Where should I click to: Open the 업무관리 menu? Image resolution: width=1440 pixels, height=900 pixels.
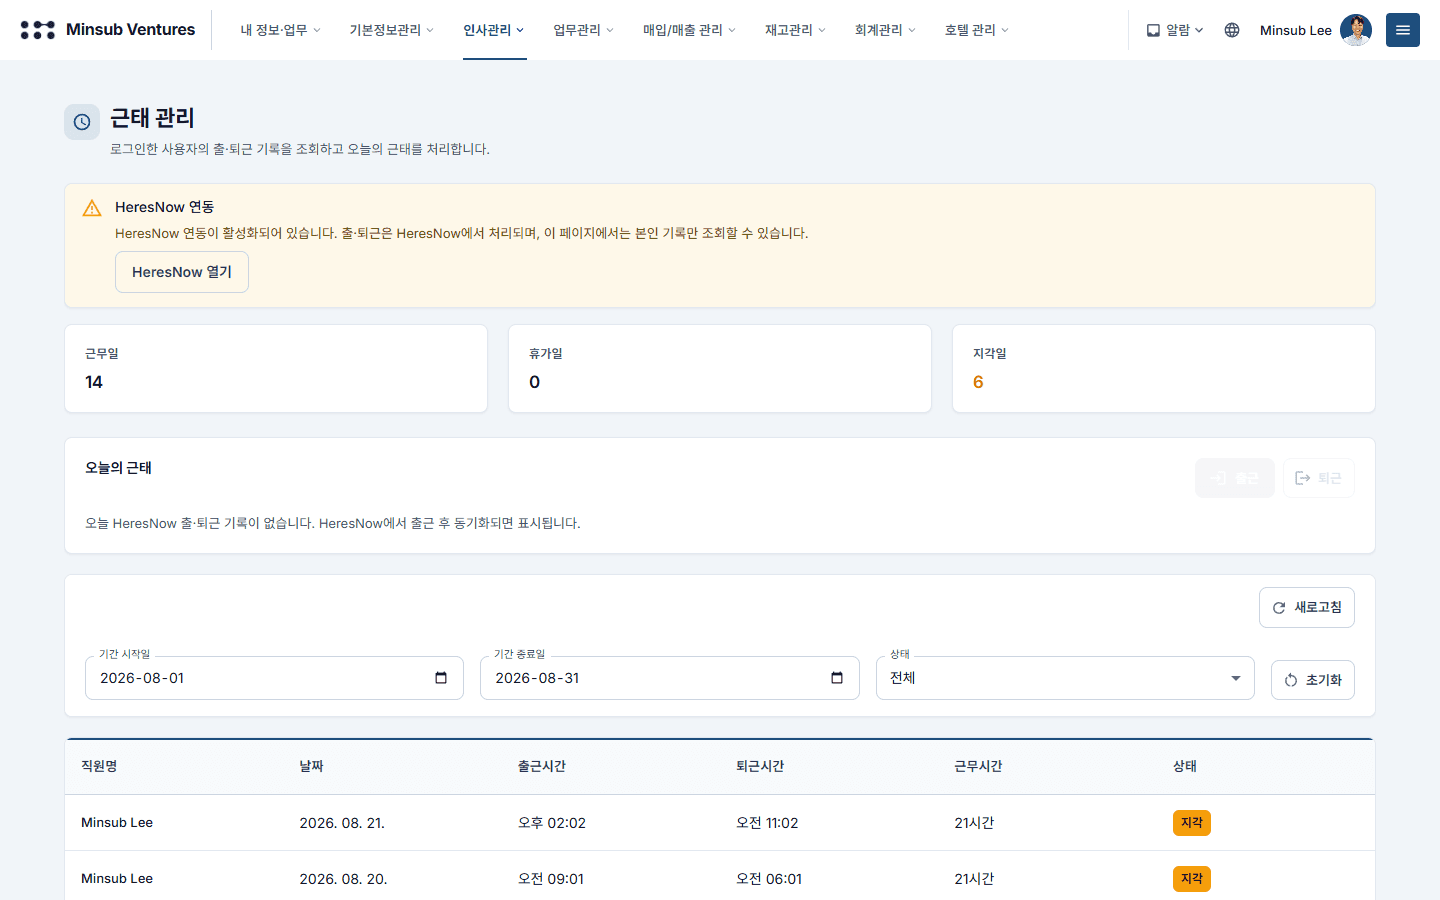[x=584, y=30]
